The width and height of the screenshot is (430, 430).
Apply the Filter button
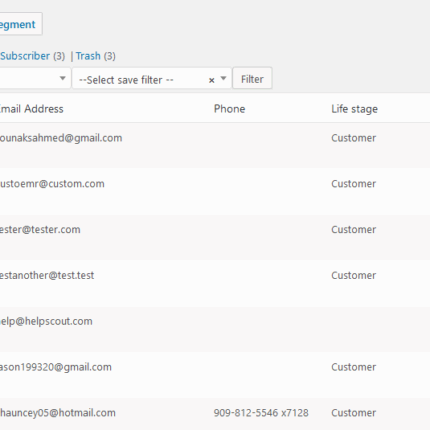coord(252,78)
